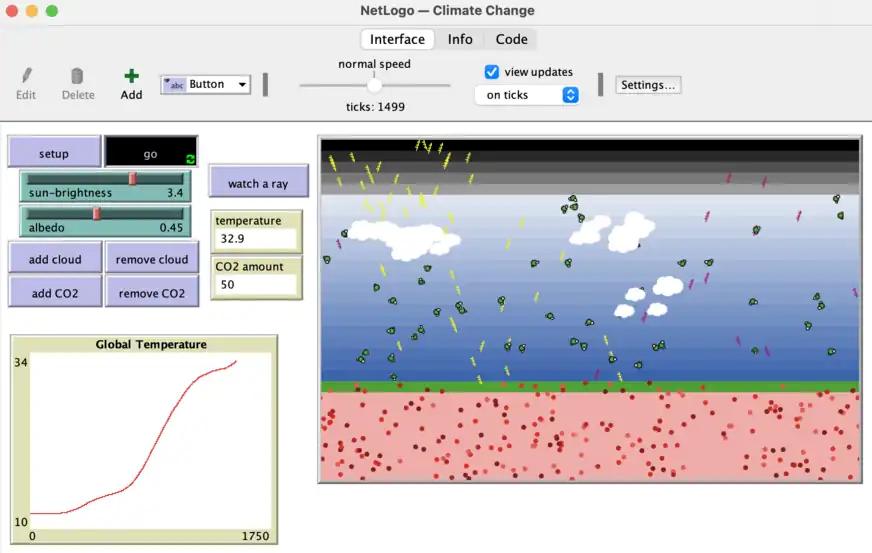Viewport: 872px width, 553px height.
Task: Toggle the go forever button
Action: click(150, 153)
